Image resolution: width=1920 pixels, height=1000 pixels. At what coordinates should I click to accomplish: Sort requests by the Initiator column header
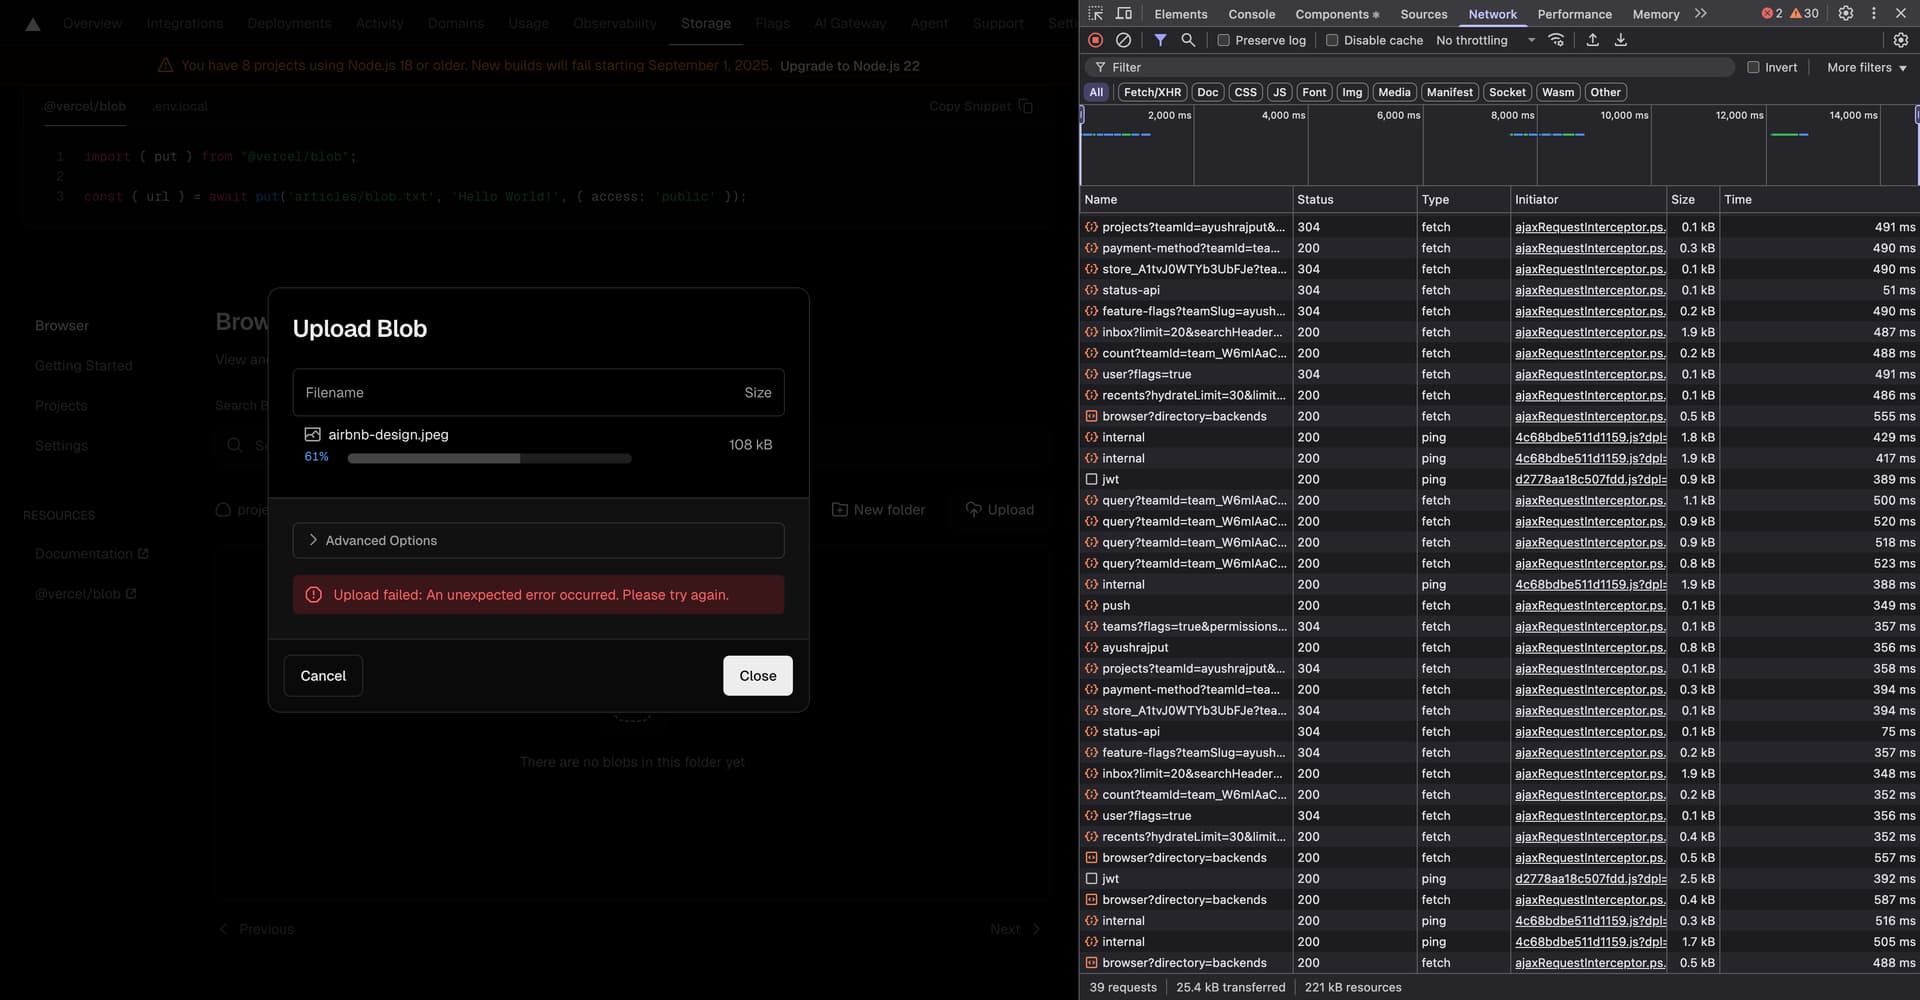click(x=1588, y=199)
